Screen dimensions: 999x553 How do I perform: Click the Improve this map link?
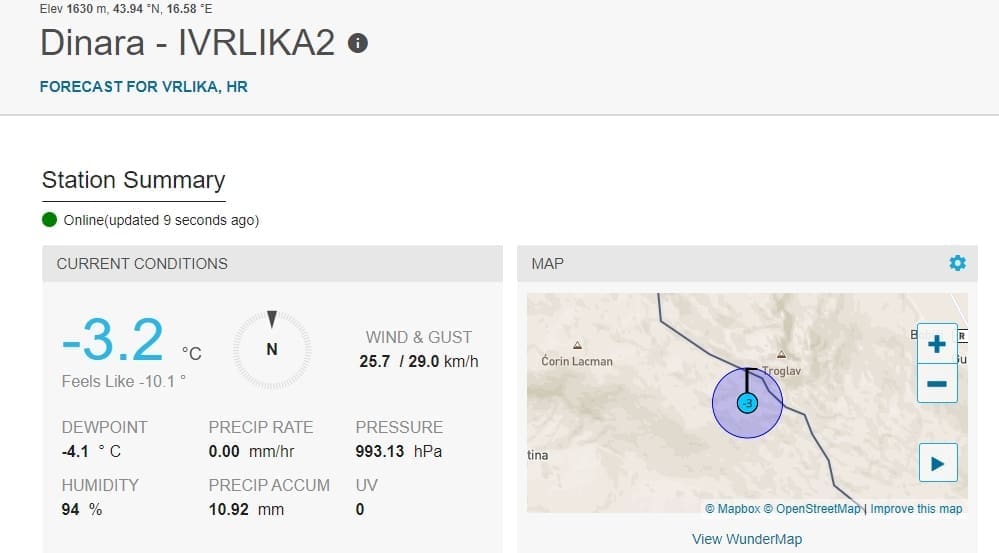[x=916, y=509]
